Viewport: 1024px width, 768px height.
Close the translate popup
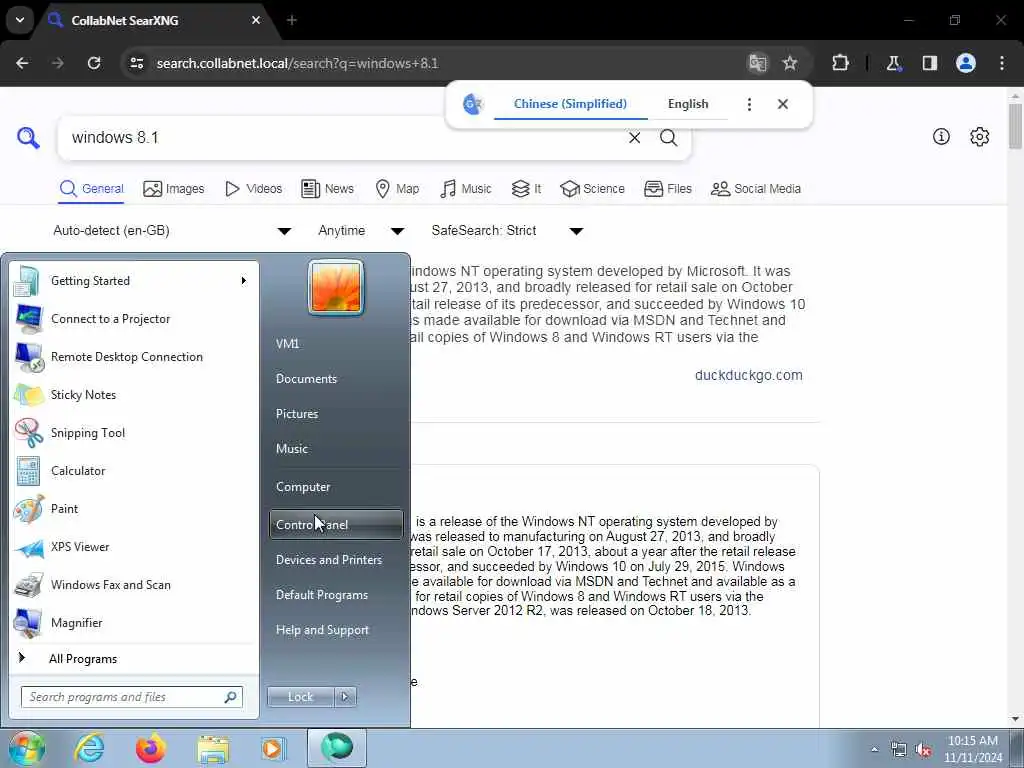click(783, 104)
